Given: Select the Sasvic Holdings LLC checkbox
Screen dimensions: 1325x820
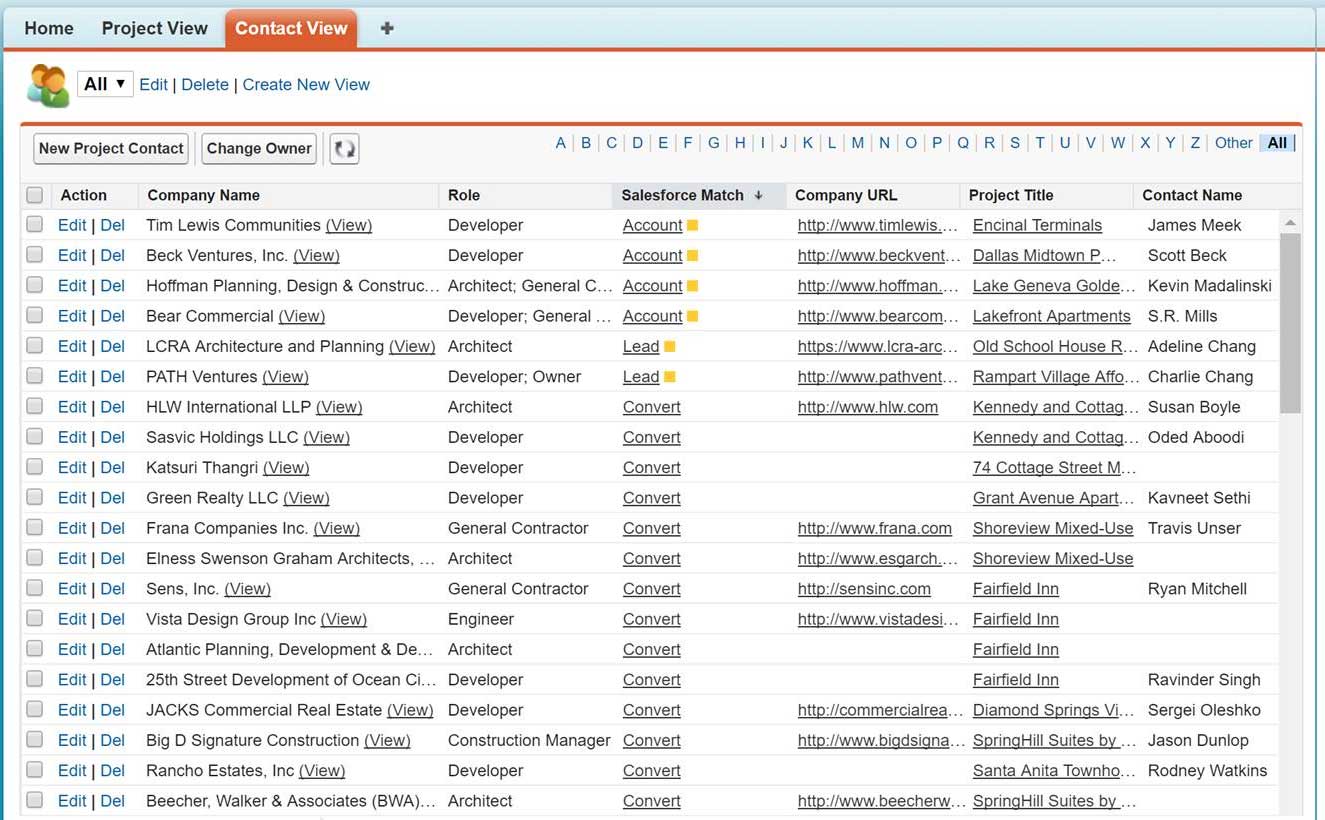Looking at the screenshot, I should 35,437.
